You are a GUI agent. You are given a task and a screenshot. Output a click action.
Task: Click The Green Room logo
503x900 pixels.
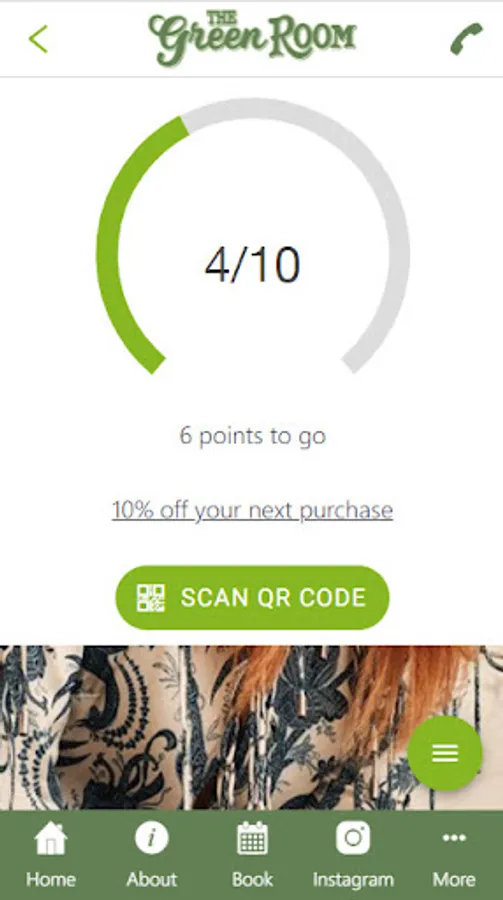253,38
